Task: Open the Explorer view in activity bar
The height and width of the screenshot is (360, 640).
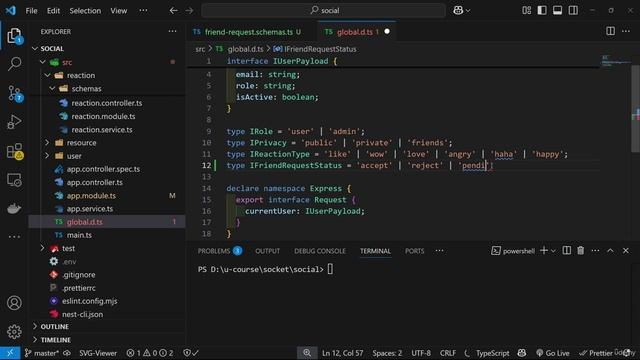Action: [14, 36]
